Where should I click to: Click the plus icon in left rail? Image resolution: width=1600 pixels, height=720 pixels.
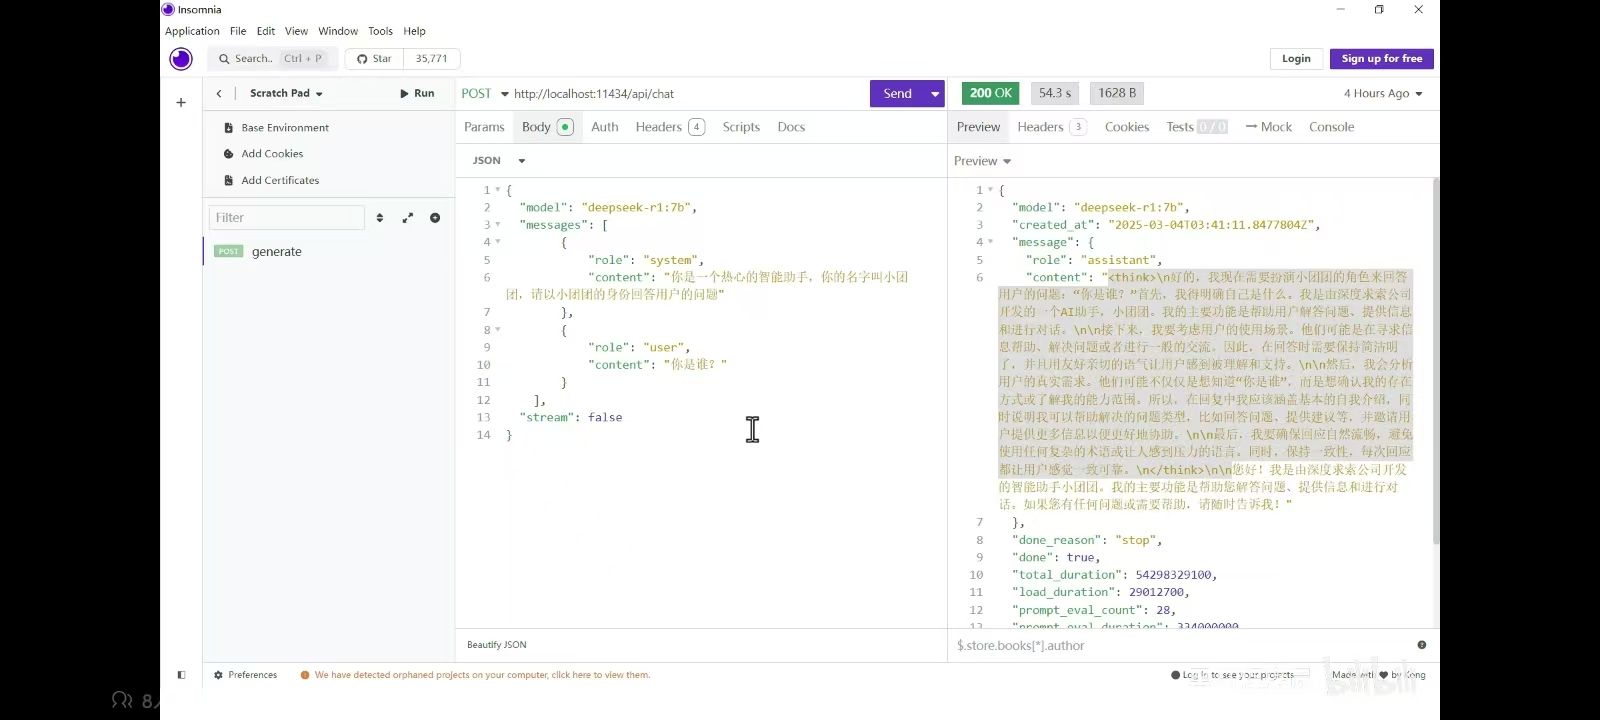(x=181, y=102)
